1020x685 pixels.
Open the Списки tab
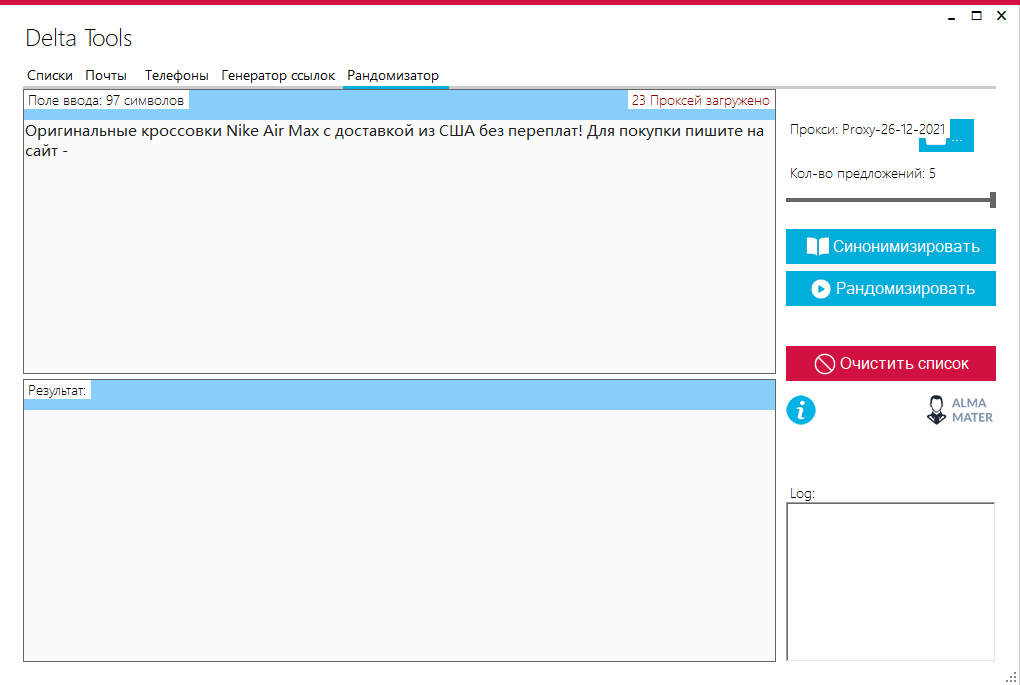49,75
